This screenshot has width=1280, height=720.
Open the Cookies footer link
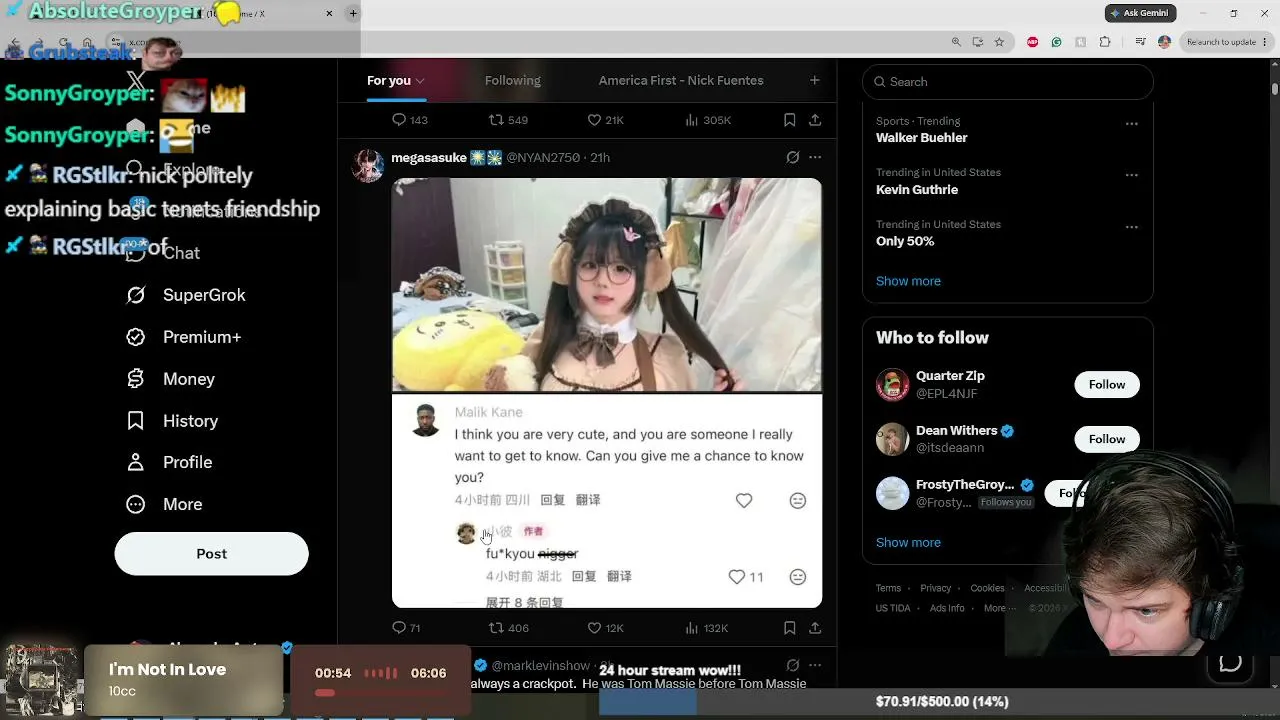click(987, 588)
